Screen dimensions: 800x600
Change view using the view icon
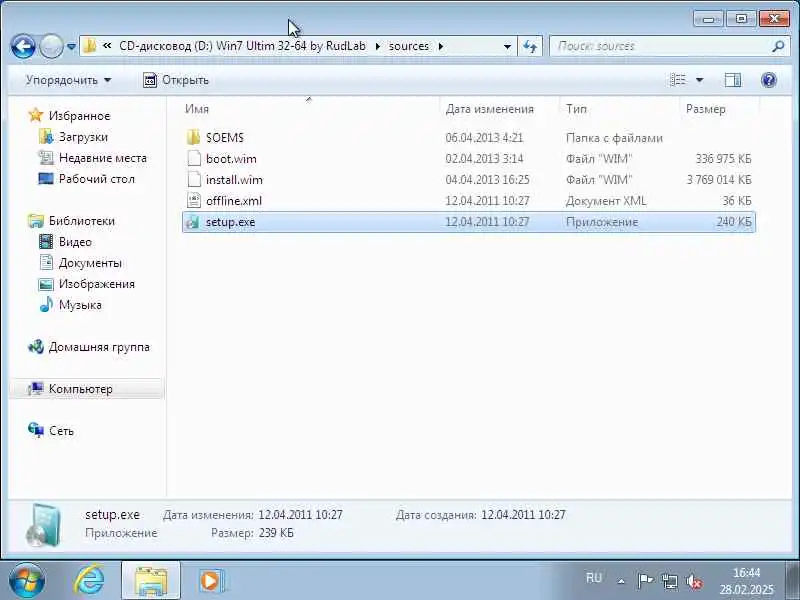tap(678, 80)
